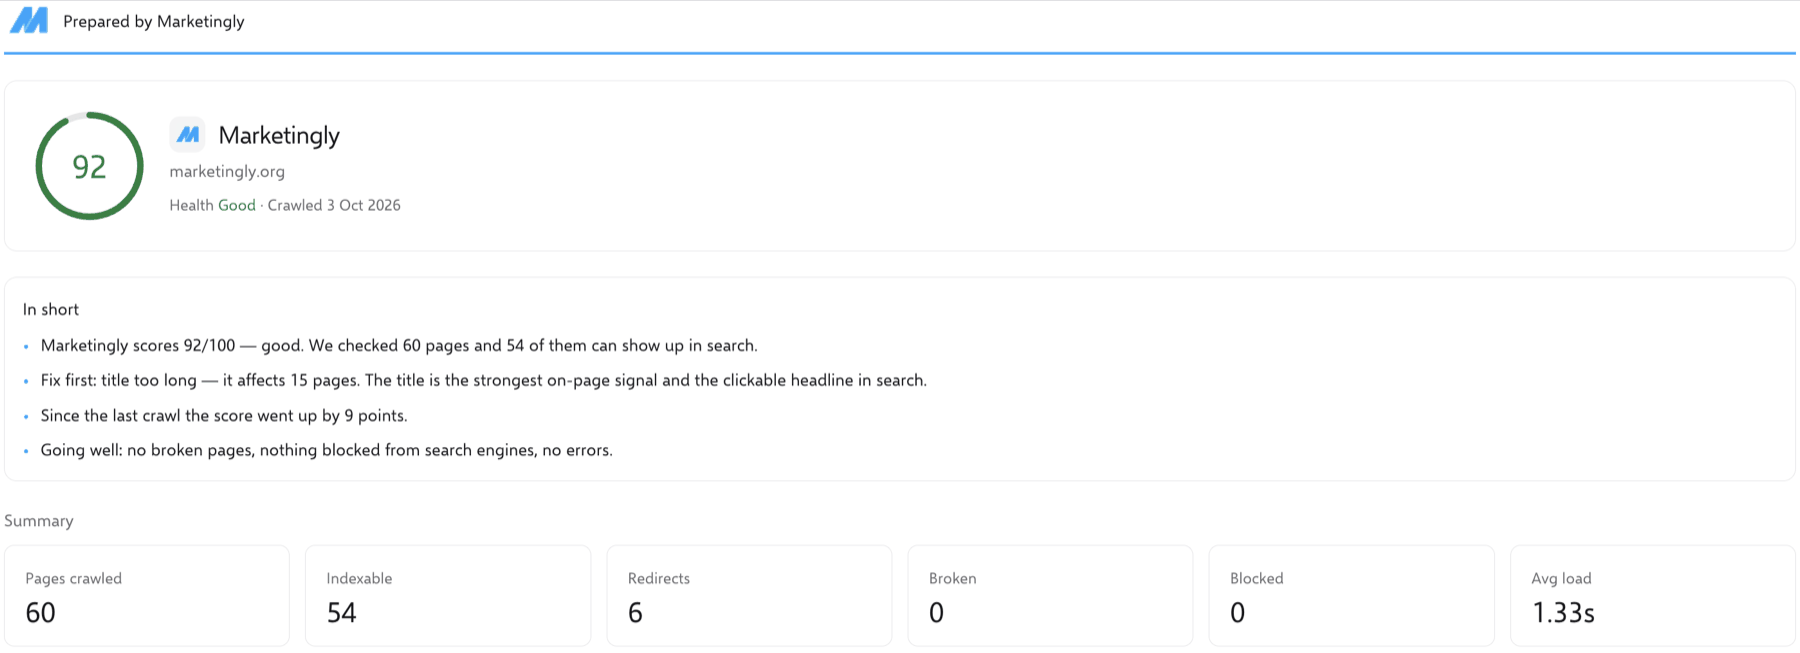Click the 'In short' section heading

point(51,310)
